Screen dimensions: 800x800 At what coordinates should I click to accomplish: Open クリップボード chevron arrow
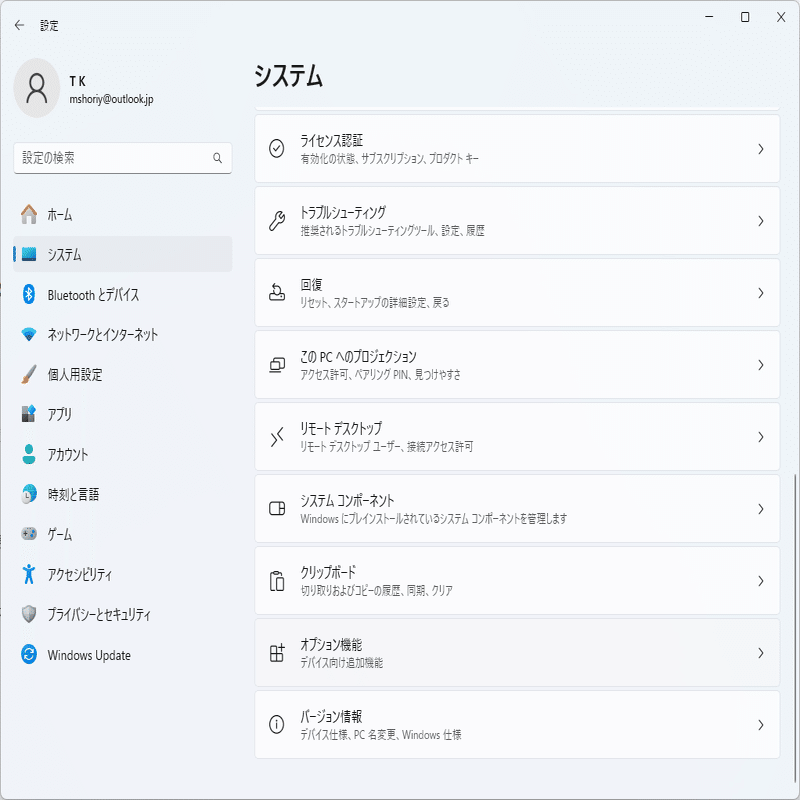coord(761,581)
